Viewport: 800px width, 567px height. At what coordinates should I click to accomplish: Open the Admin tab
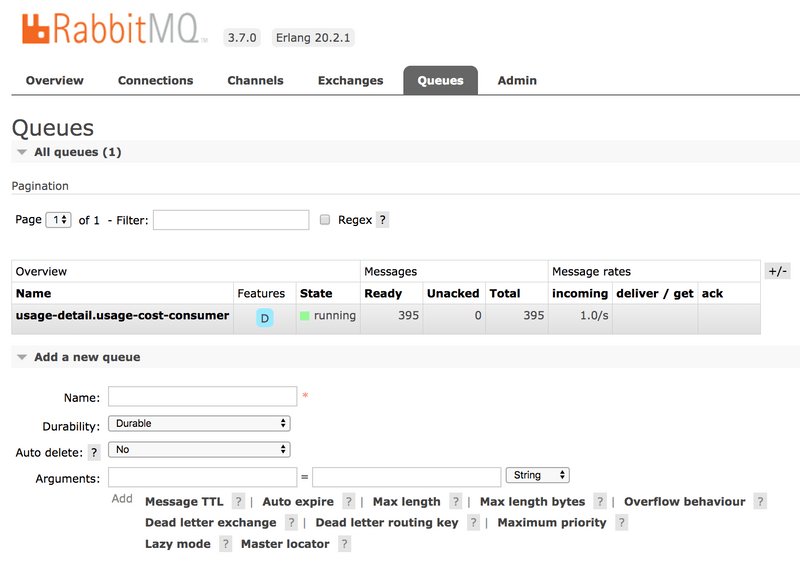click(x=517, y=81)
